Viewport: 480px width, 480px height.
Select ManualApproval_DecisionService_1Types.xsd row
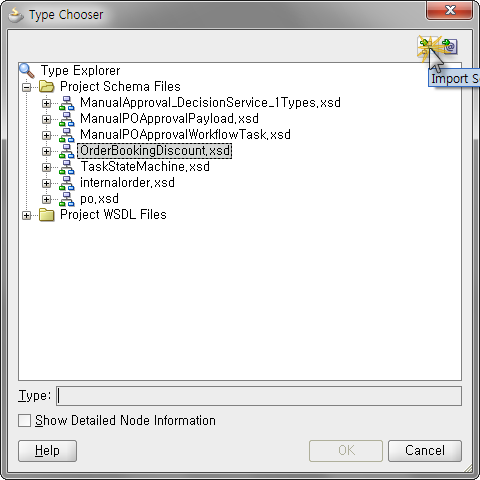[x=210, y=103]
